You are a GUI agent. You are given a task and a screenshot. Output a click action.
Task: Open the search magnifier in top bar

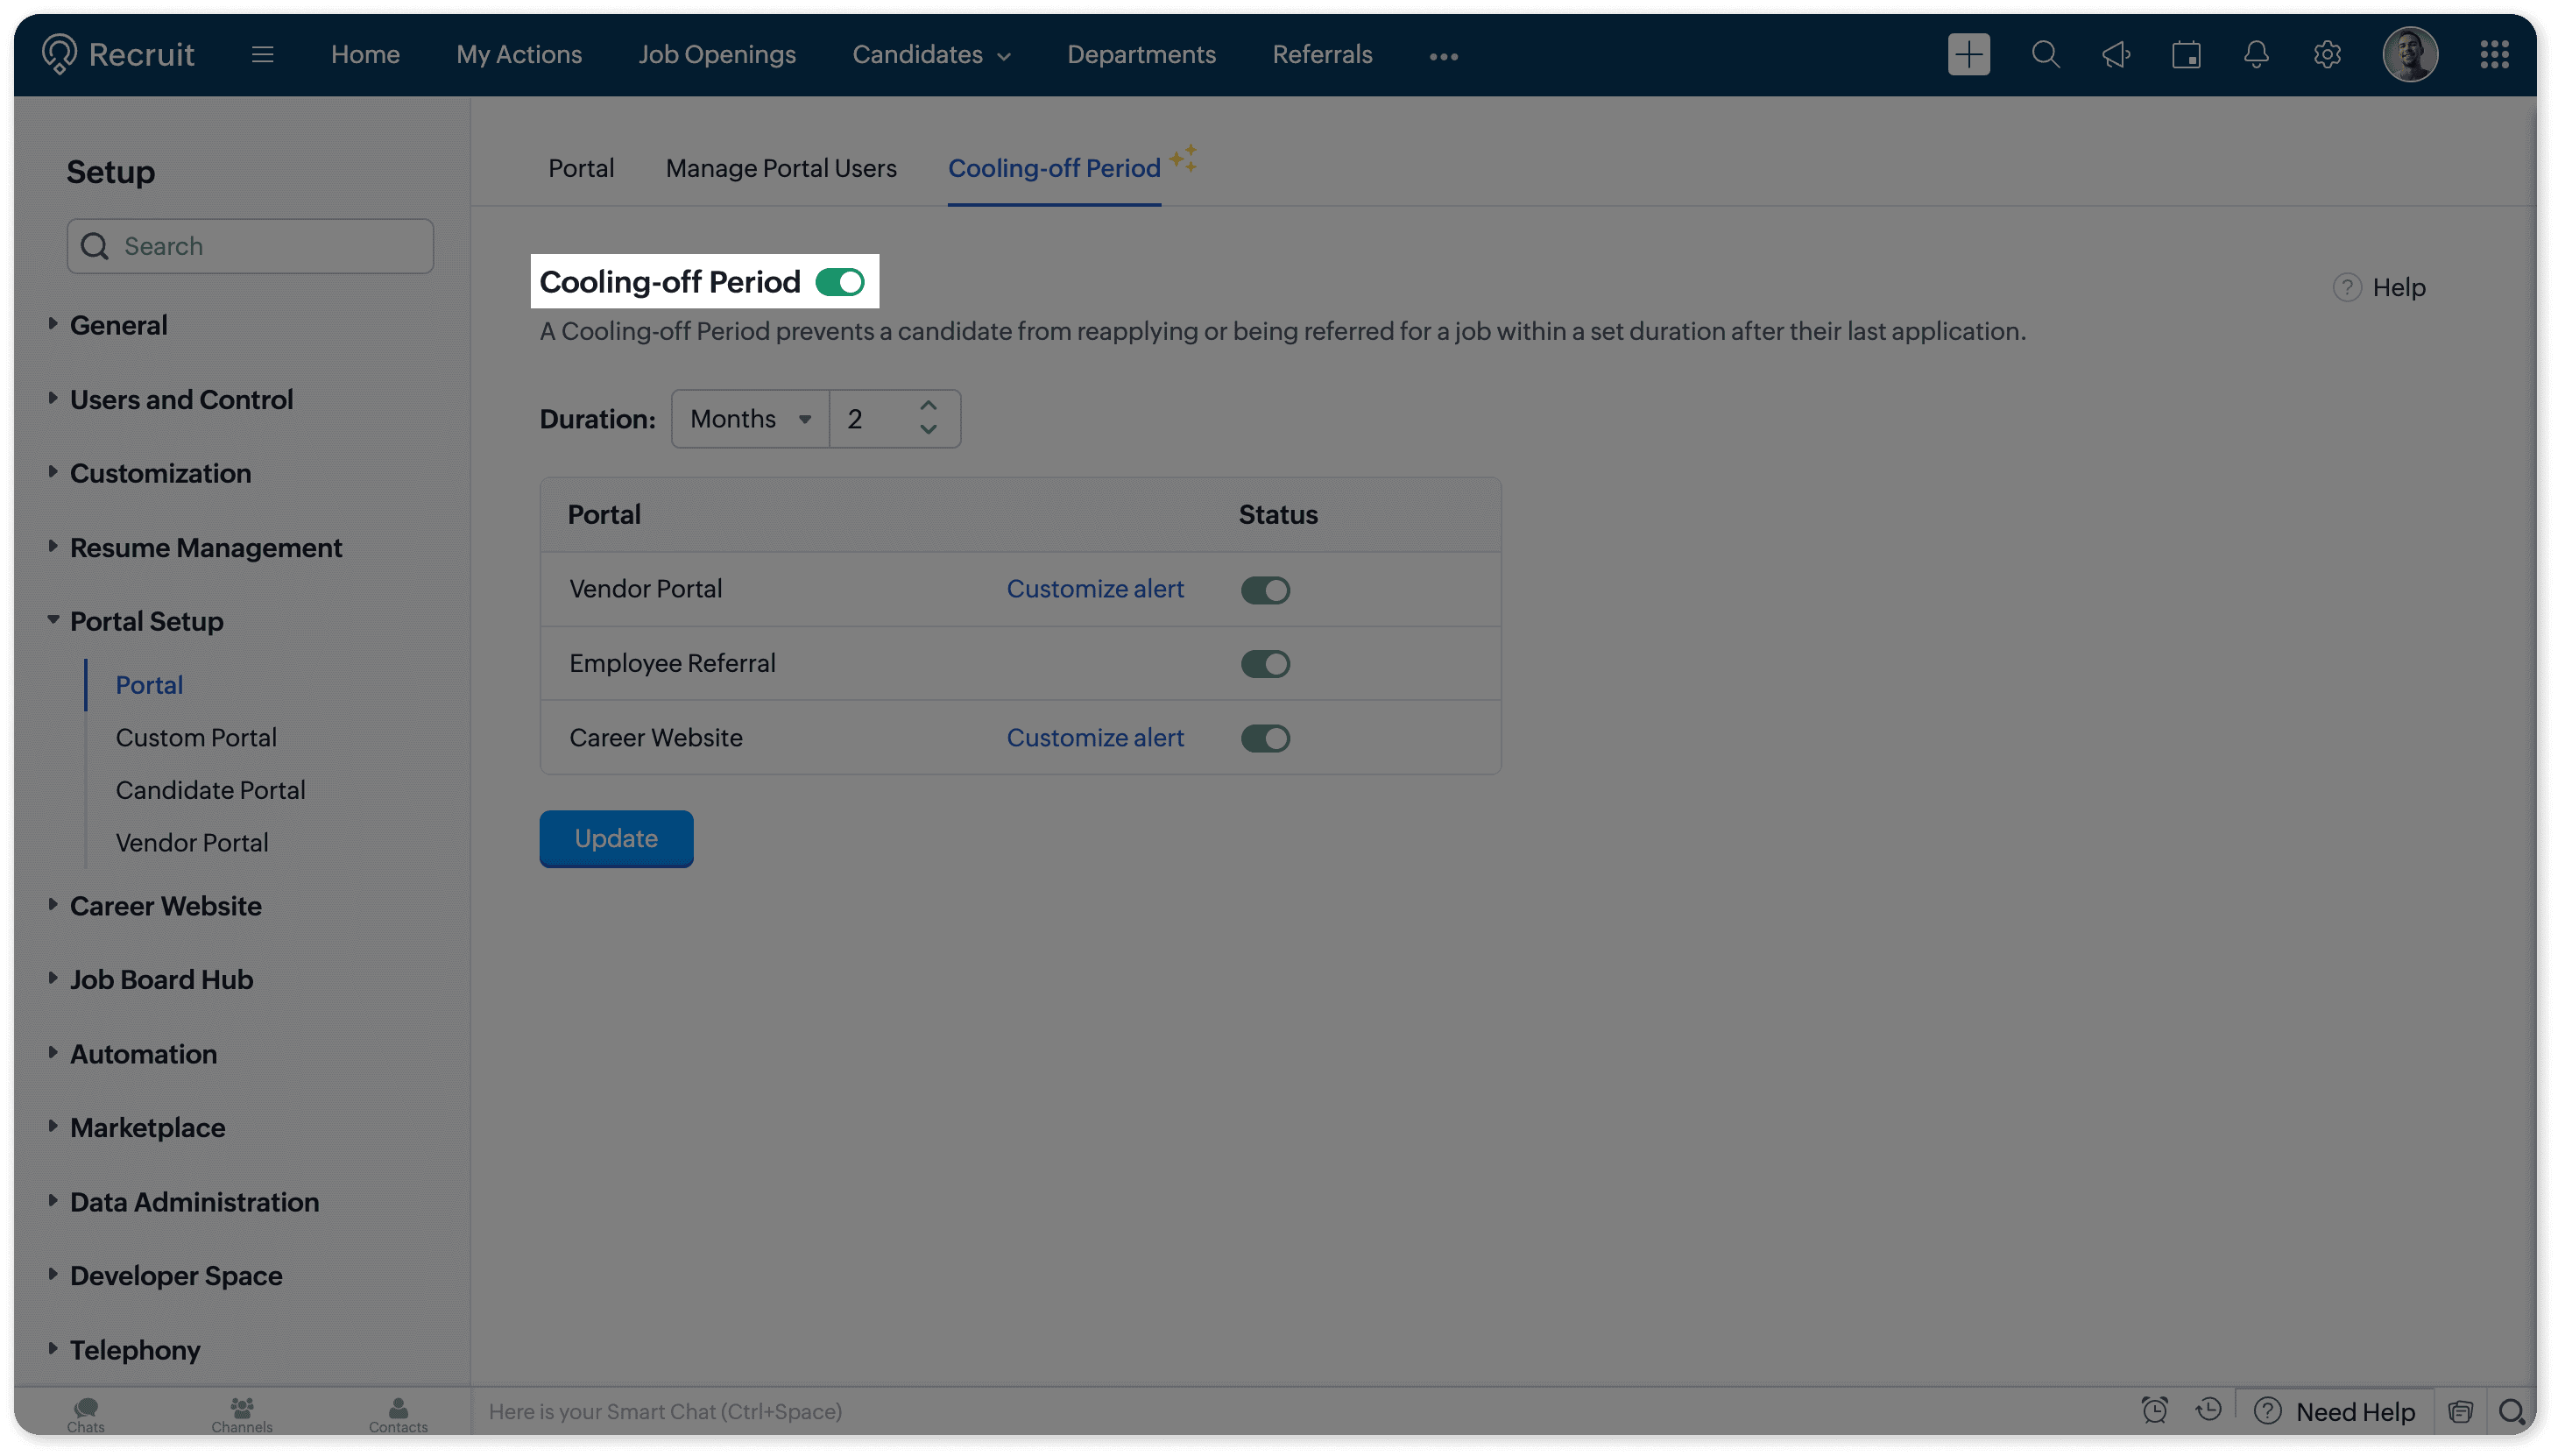click(2045, 55)
